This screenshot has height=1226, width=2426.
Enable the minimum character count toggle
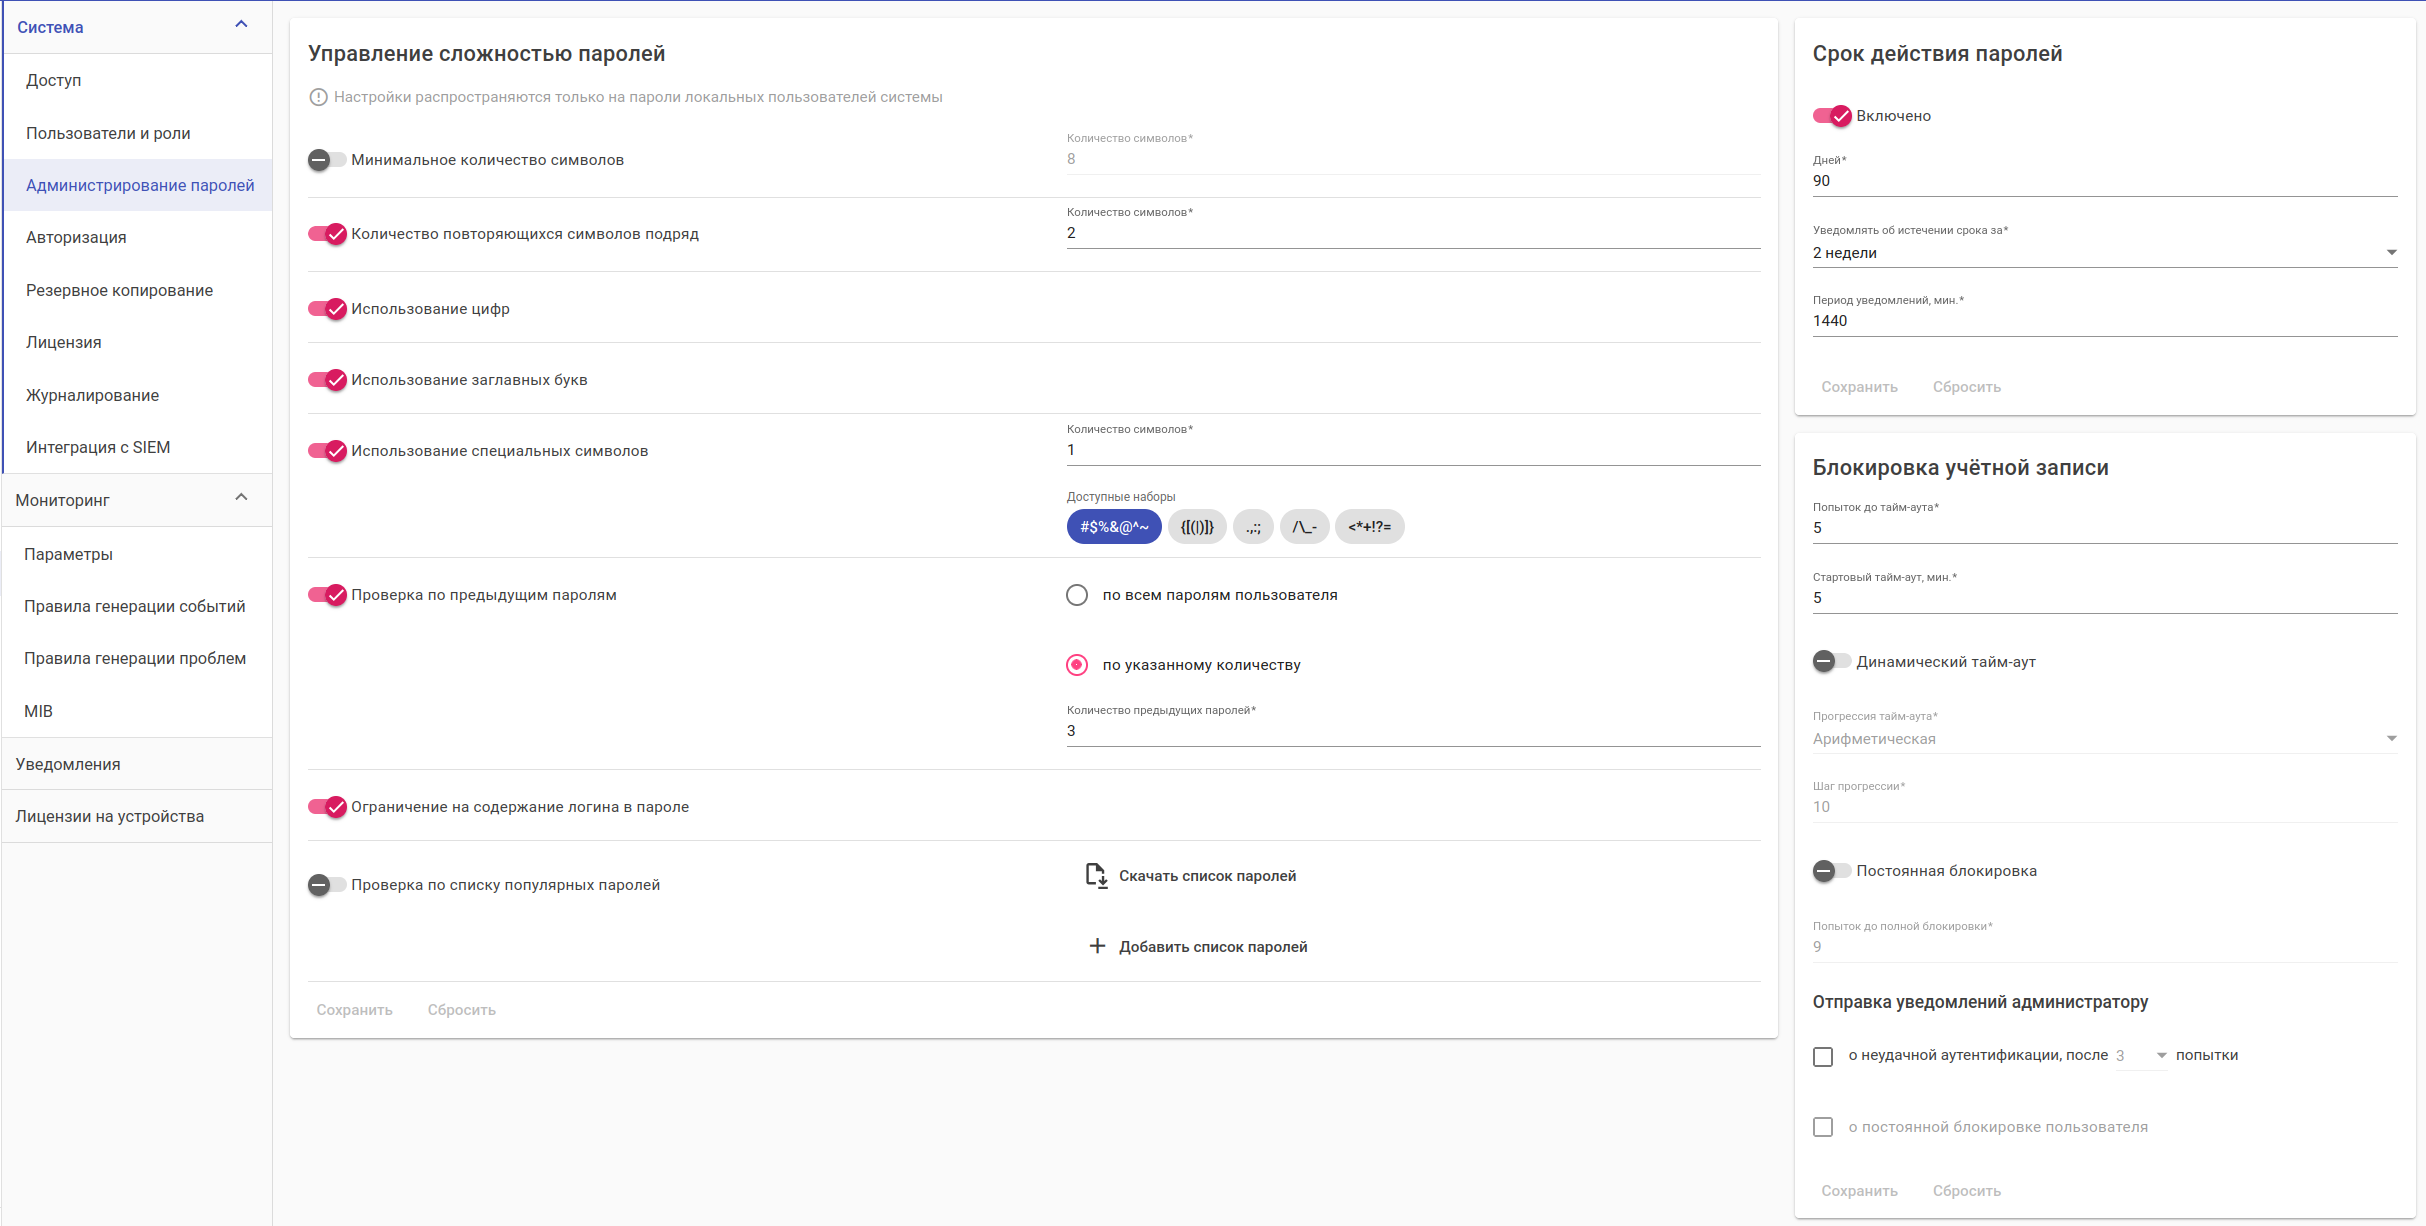tap(326, 160)
